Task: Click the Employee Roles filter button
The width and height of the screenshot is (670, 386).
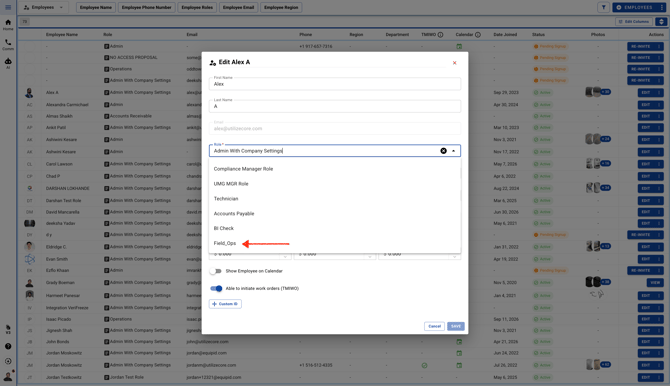Action: tap(197, 7)
